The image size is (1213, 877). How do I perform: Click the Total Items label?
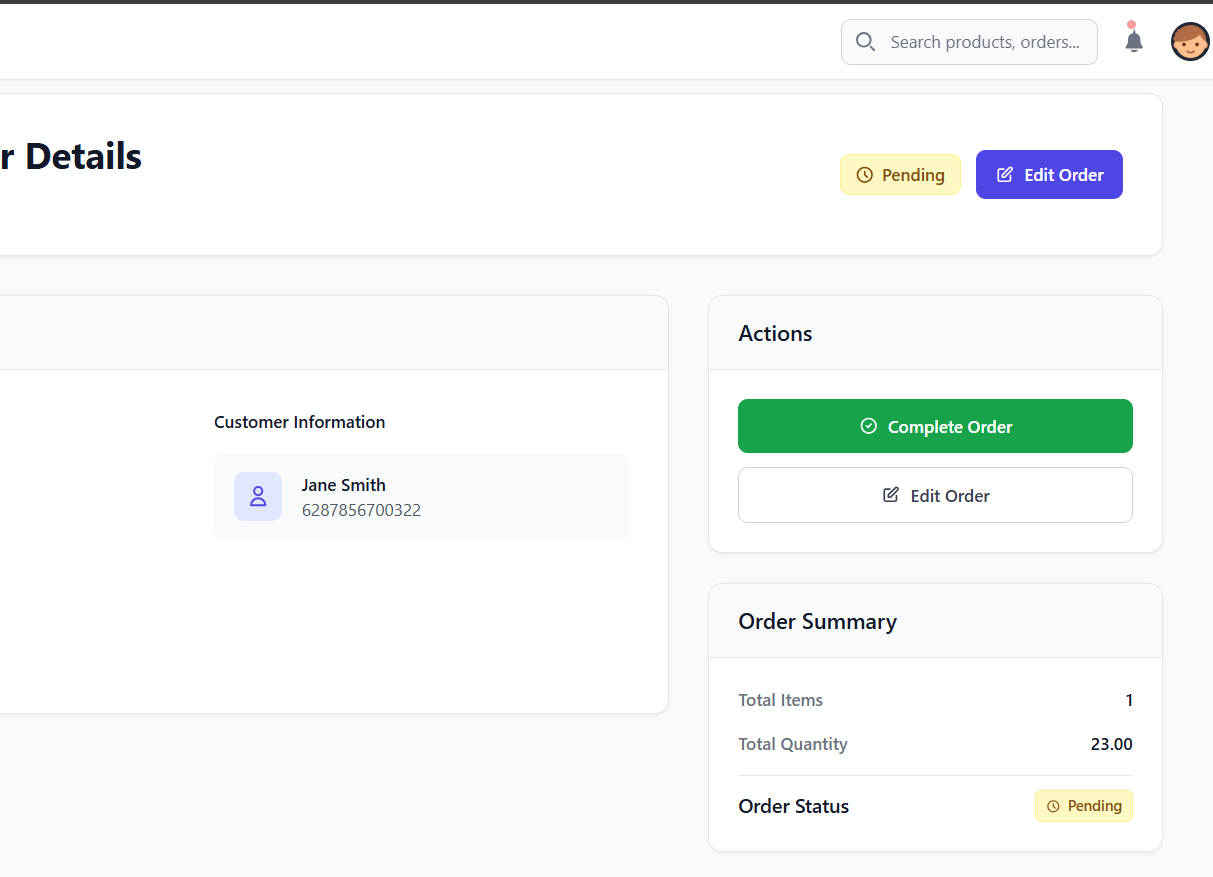point(780,700)
